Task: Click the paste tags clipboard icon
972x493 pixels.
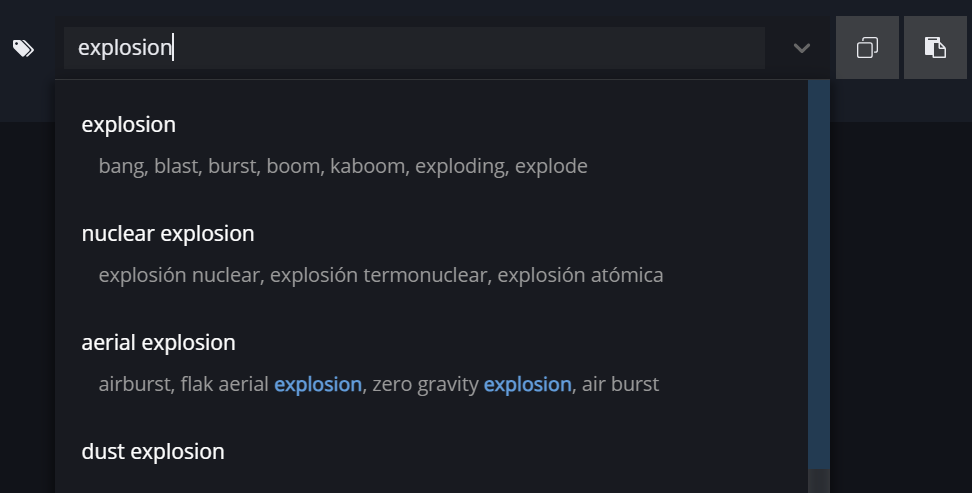Action: (x=935, y=48)
